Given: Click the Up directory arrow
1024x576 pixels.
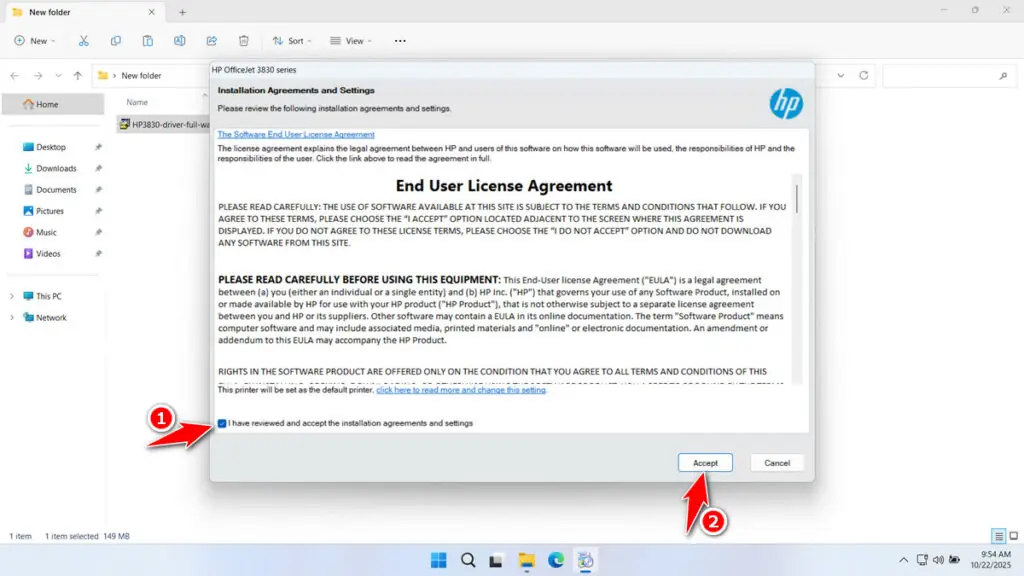Looking at the screenshot, I should click(77, 76).
